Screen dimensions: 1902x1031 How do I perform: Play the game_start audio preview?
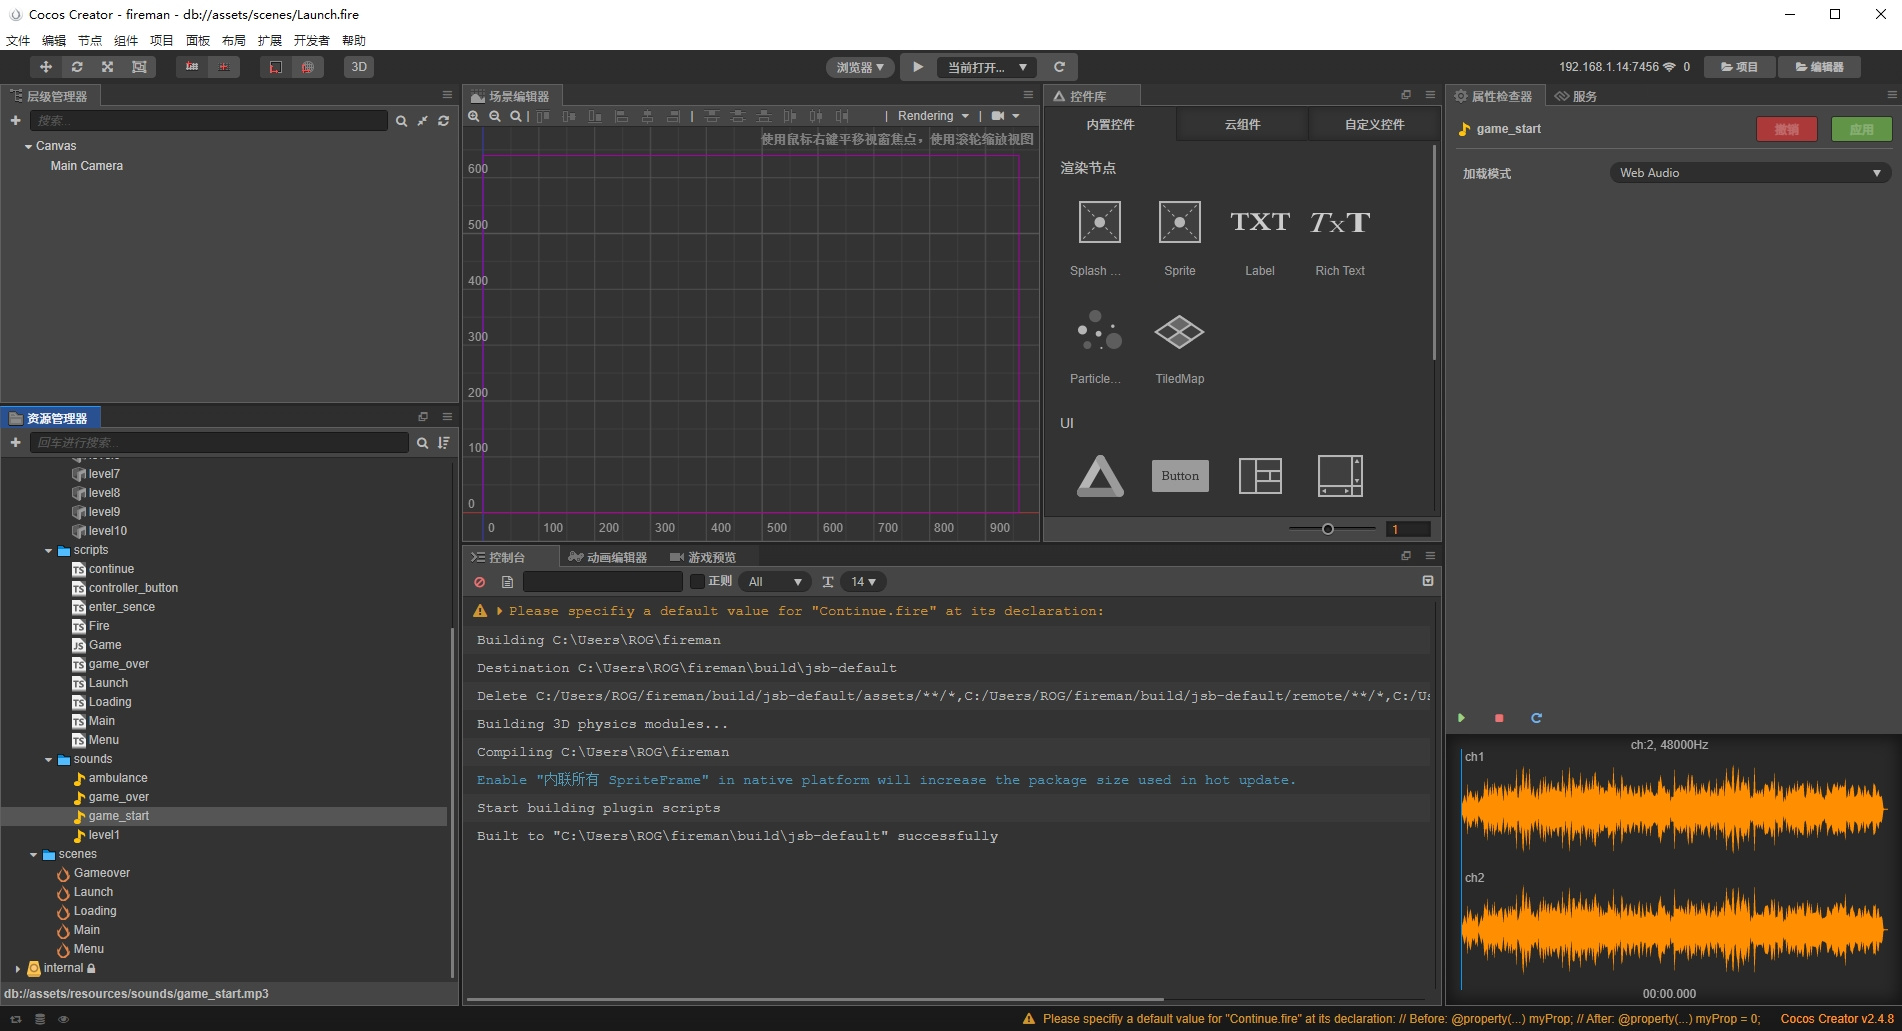click(1461, 718)
